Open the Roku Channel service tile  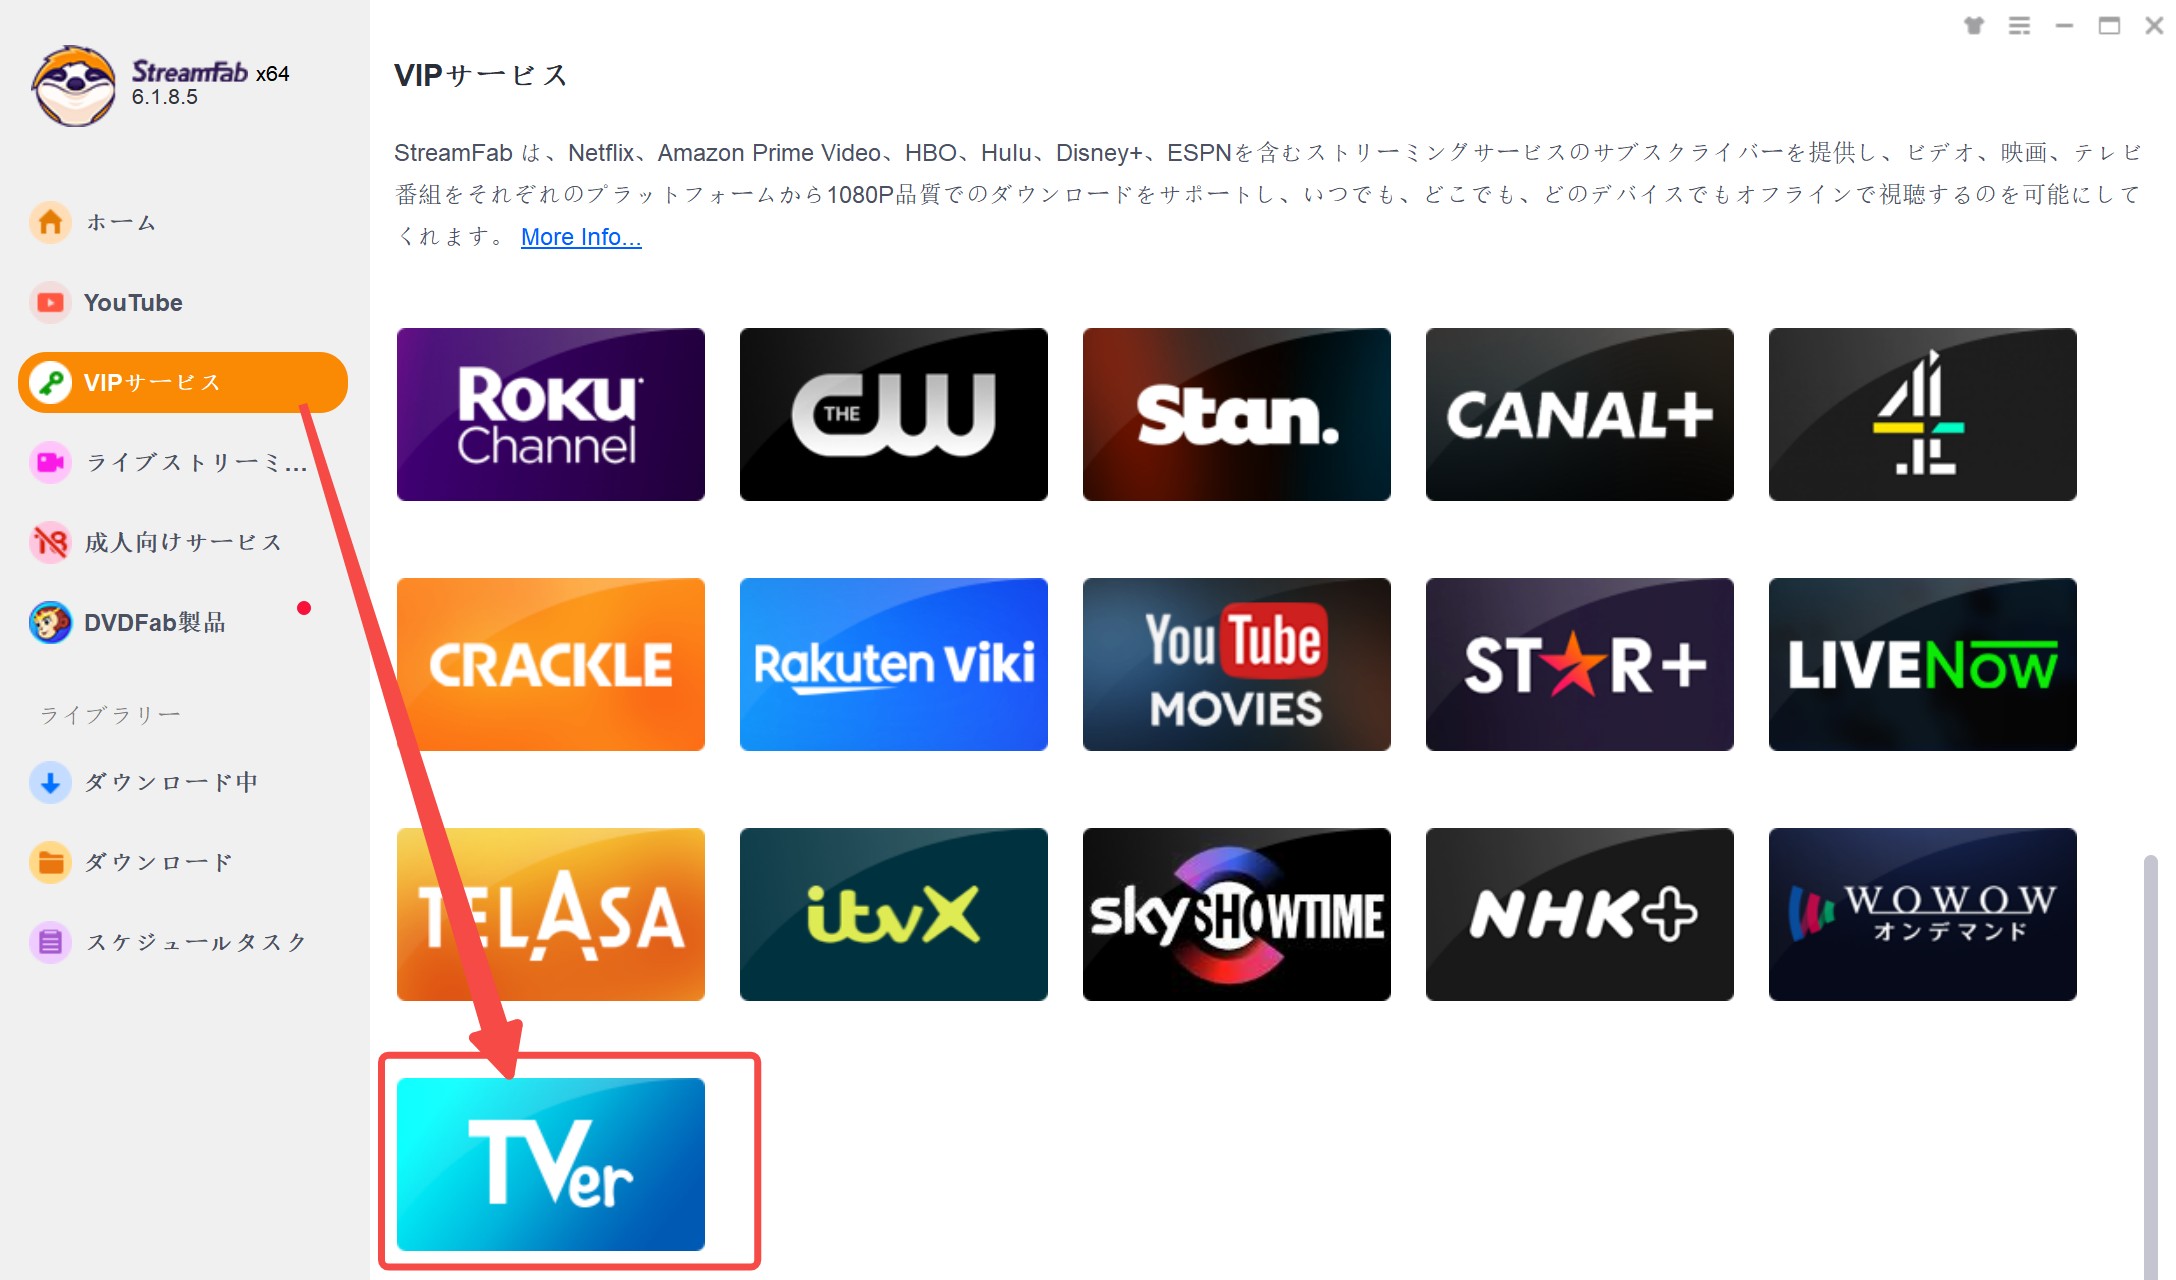(x=550, y=414)
